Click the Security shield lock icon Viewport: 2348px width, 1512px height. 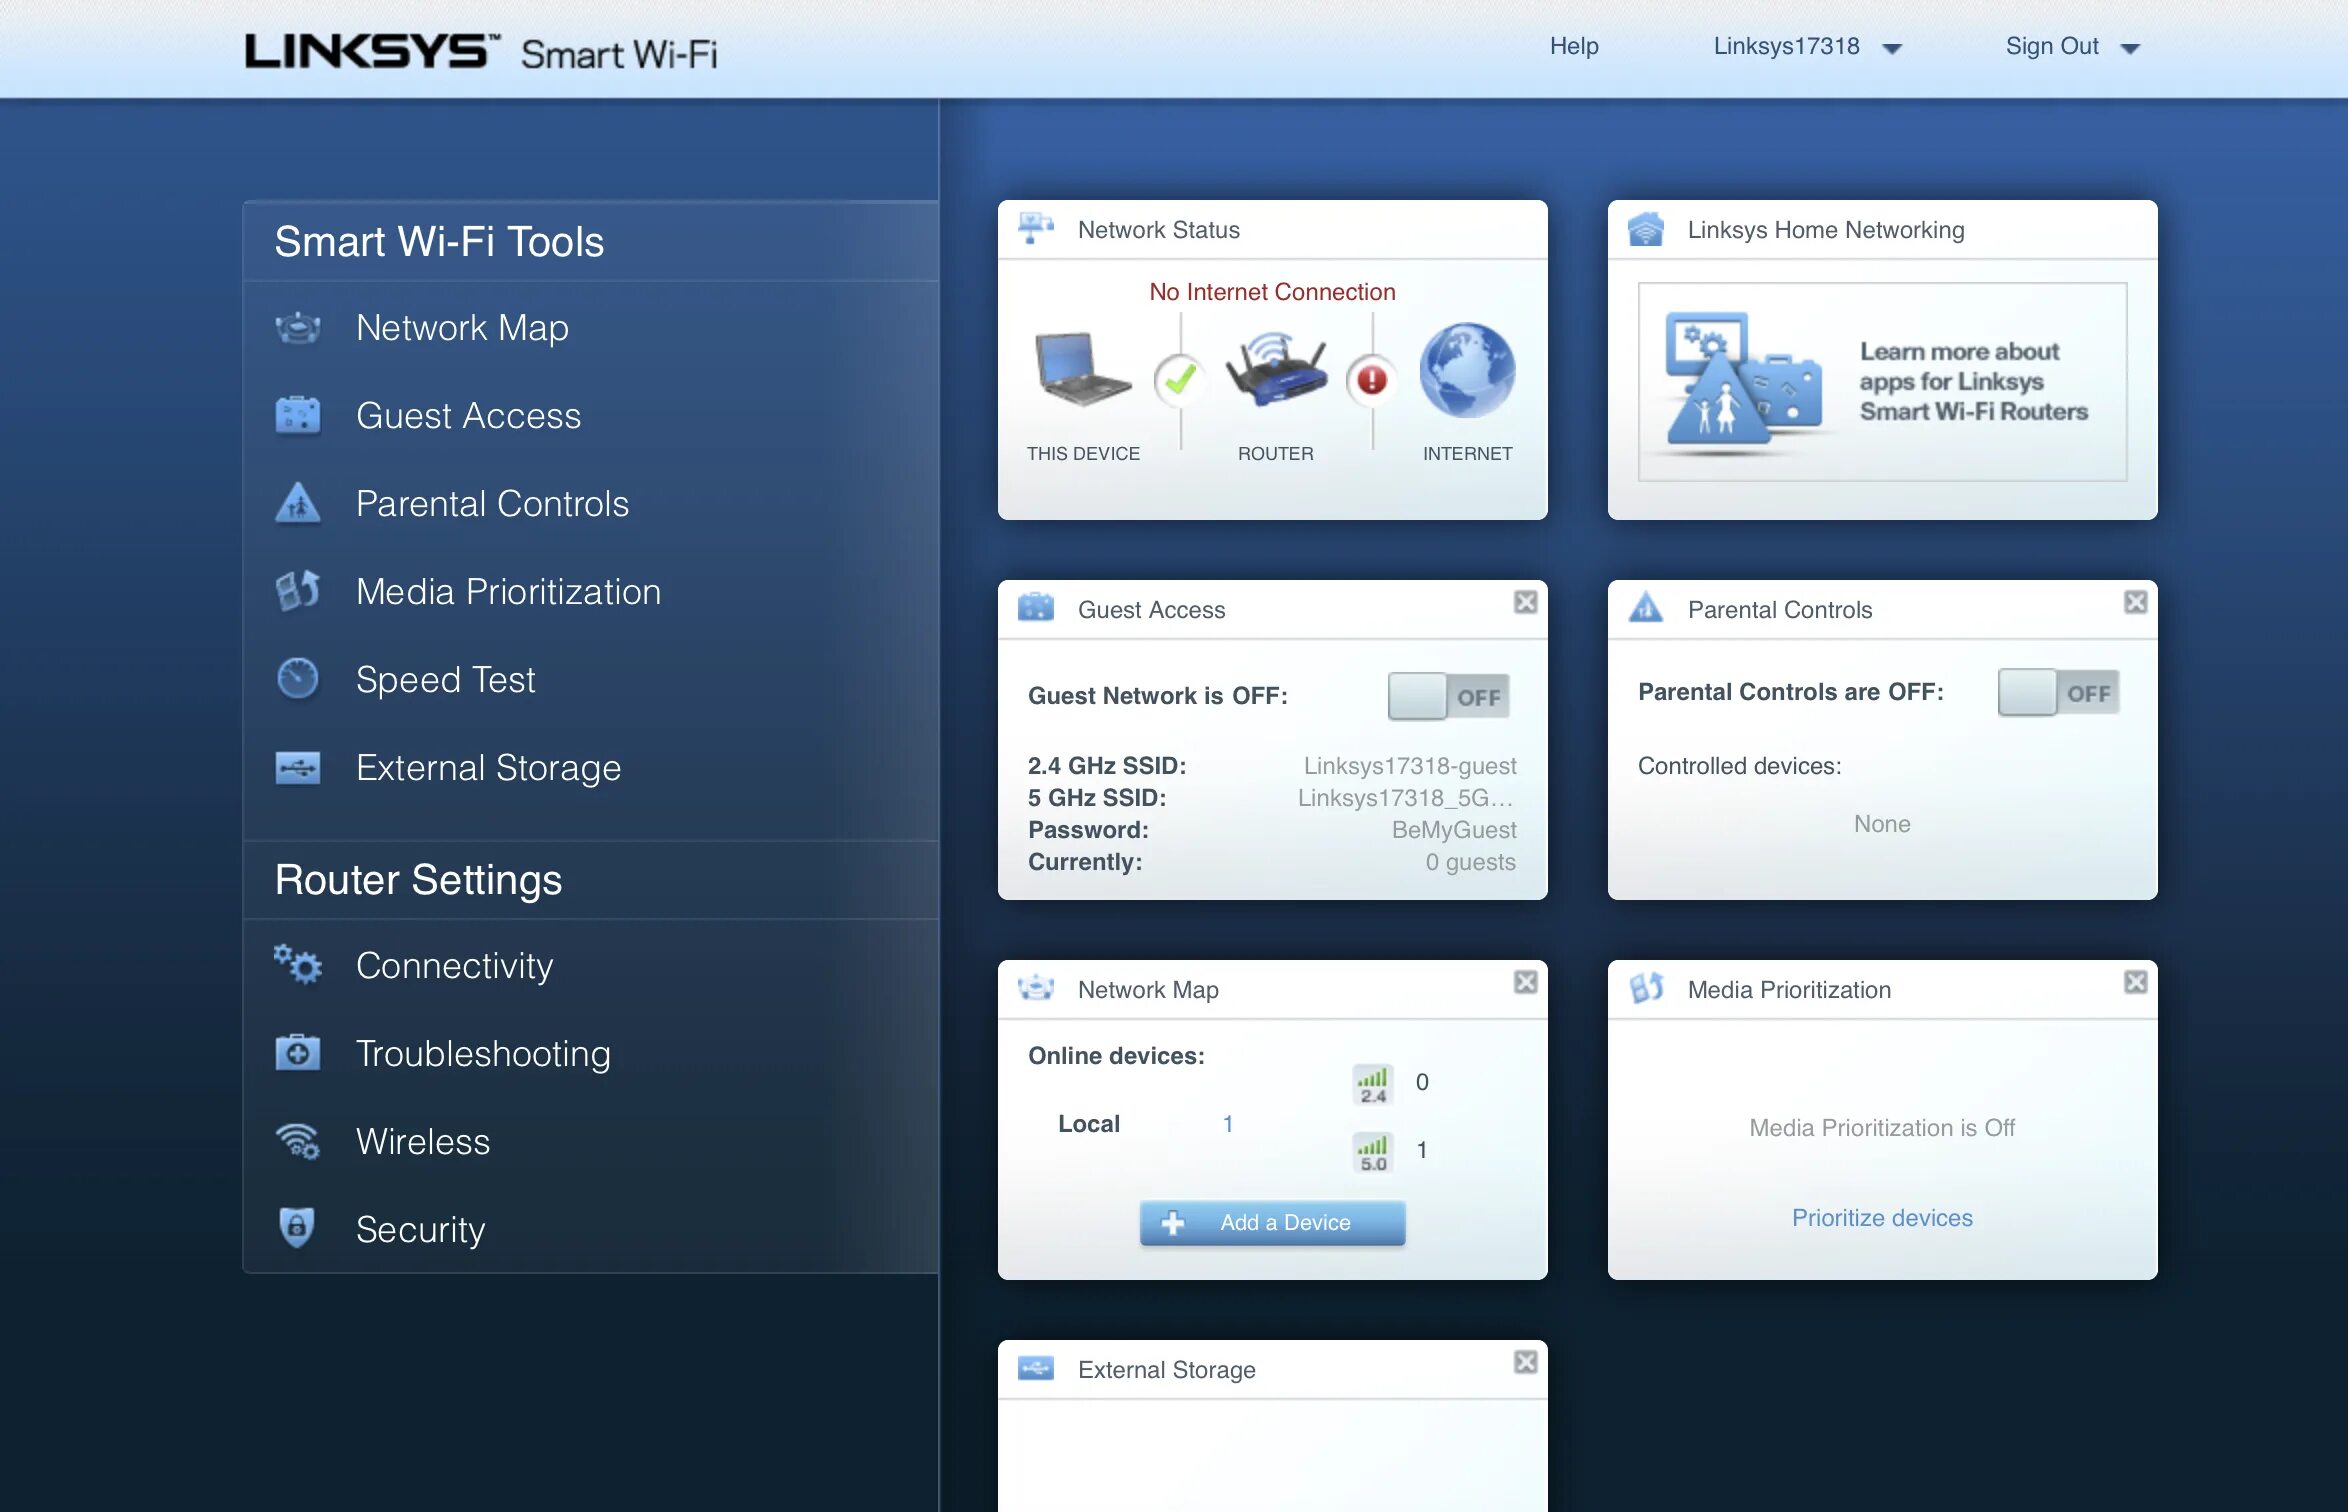tap(297, 1228)
